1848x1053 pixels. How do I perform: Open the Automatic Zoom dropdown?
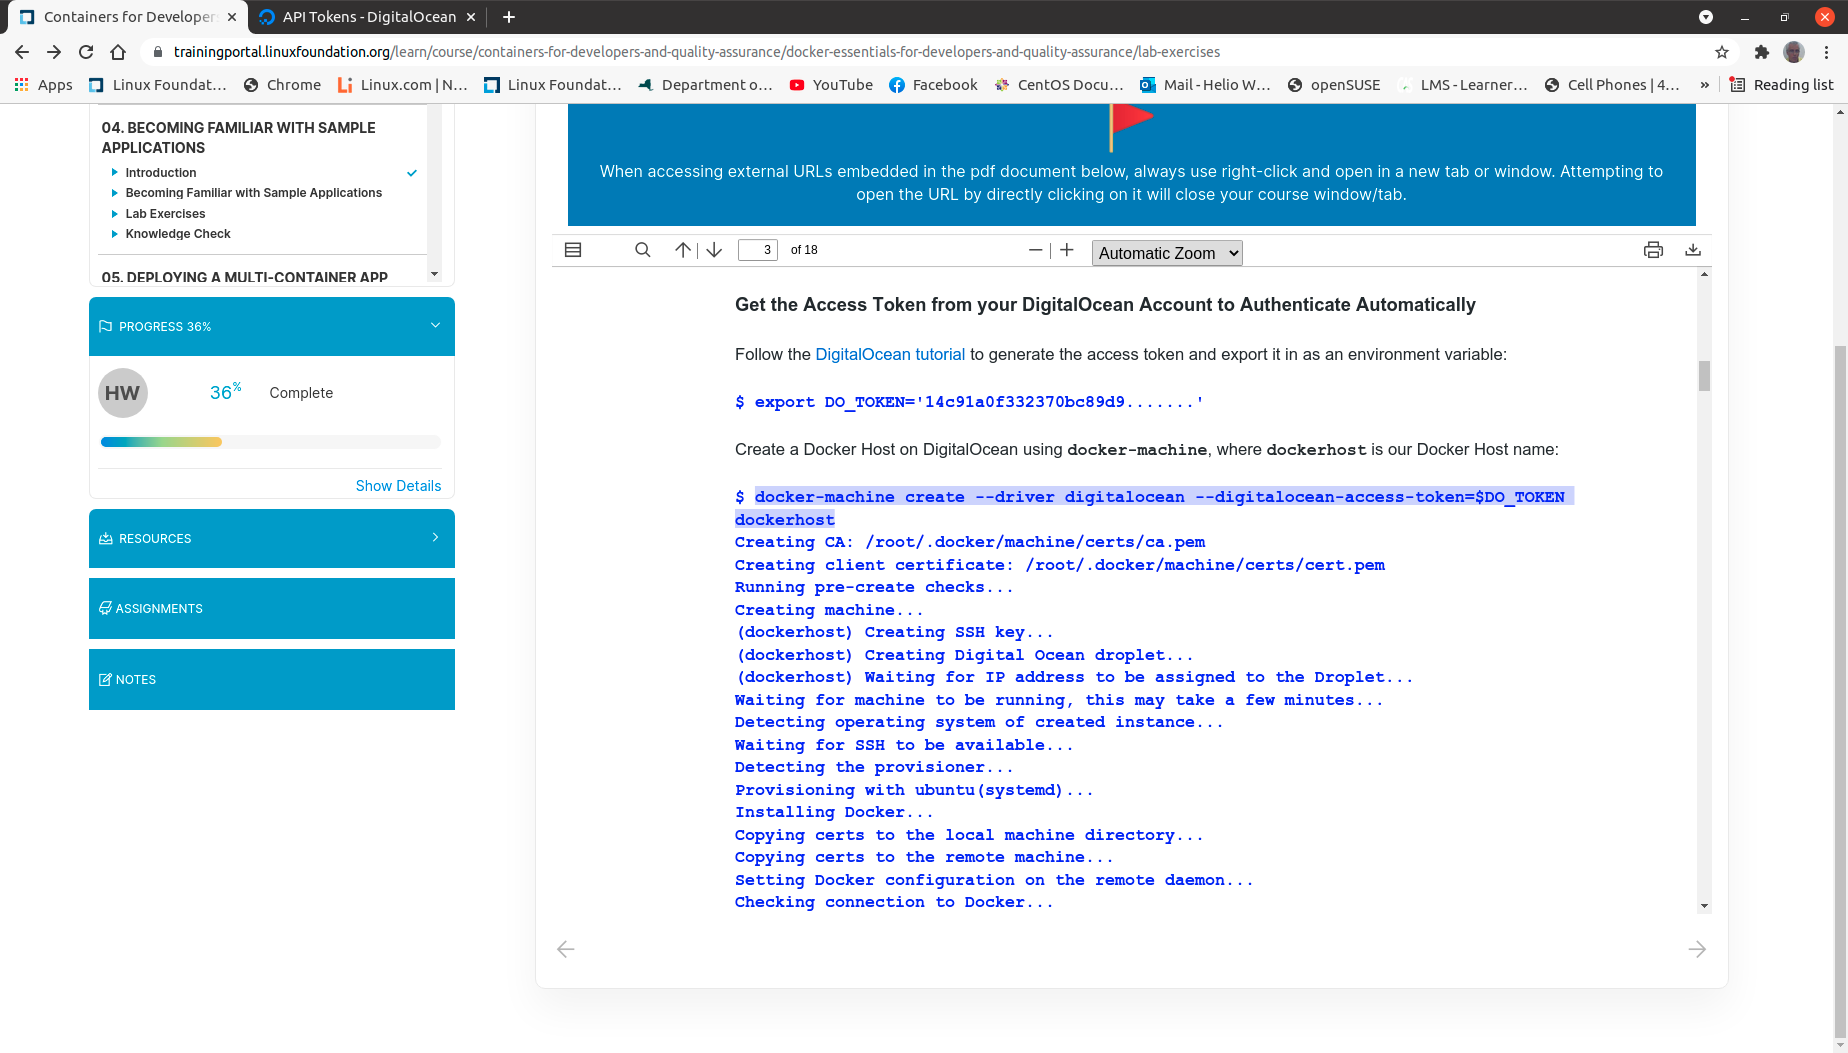pyautogui.click(x=1167, y=253)
